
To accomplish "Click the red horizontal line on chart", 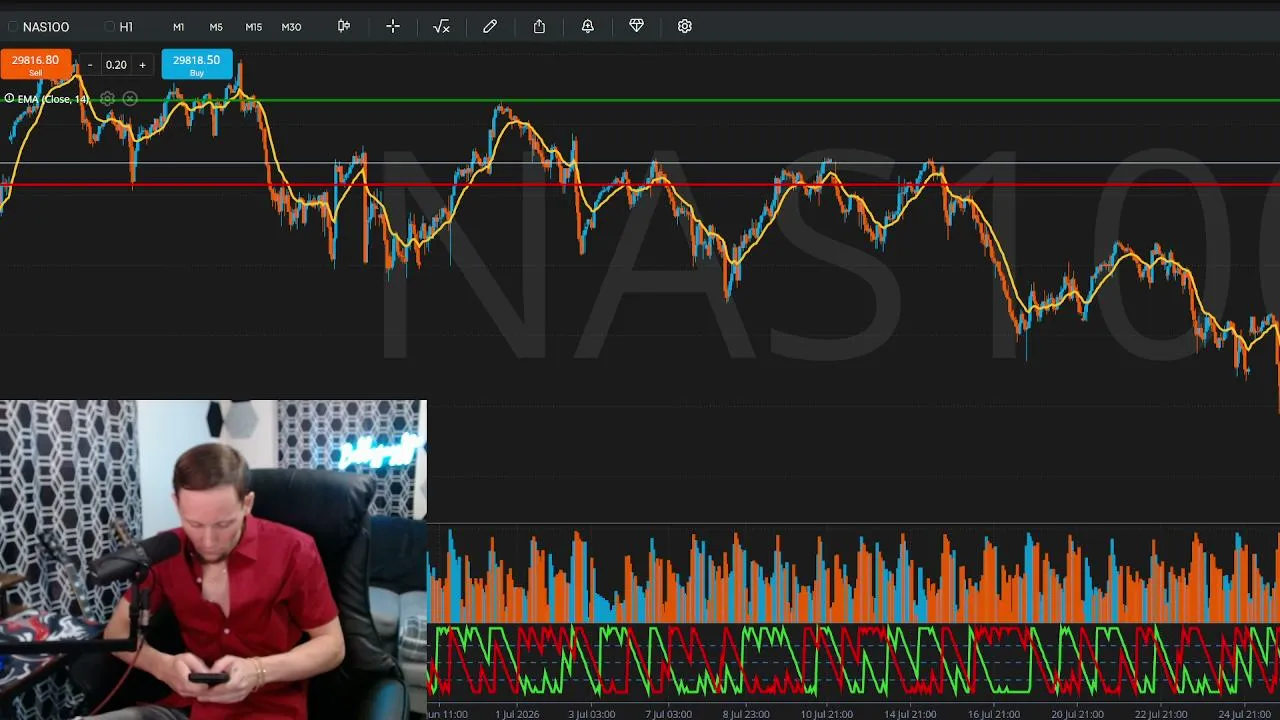I will point(640,184).
